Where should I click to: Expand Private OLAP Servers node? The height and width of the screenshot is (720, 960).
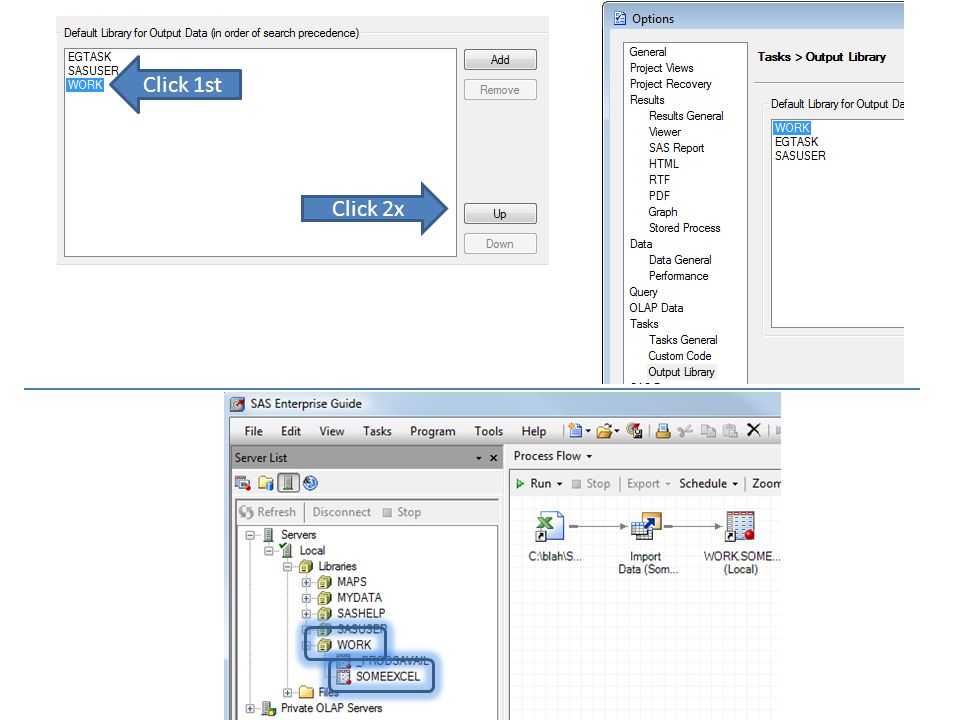click(x=250, y=708)
